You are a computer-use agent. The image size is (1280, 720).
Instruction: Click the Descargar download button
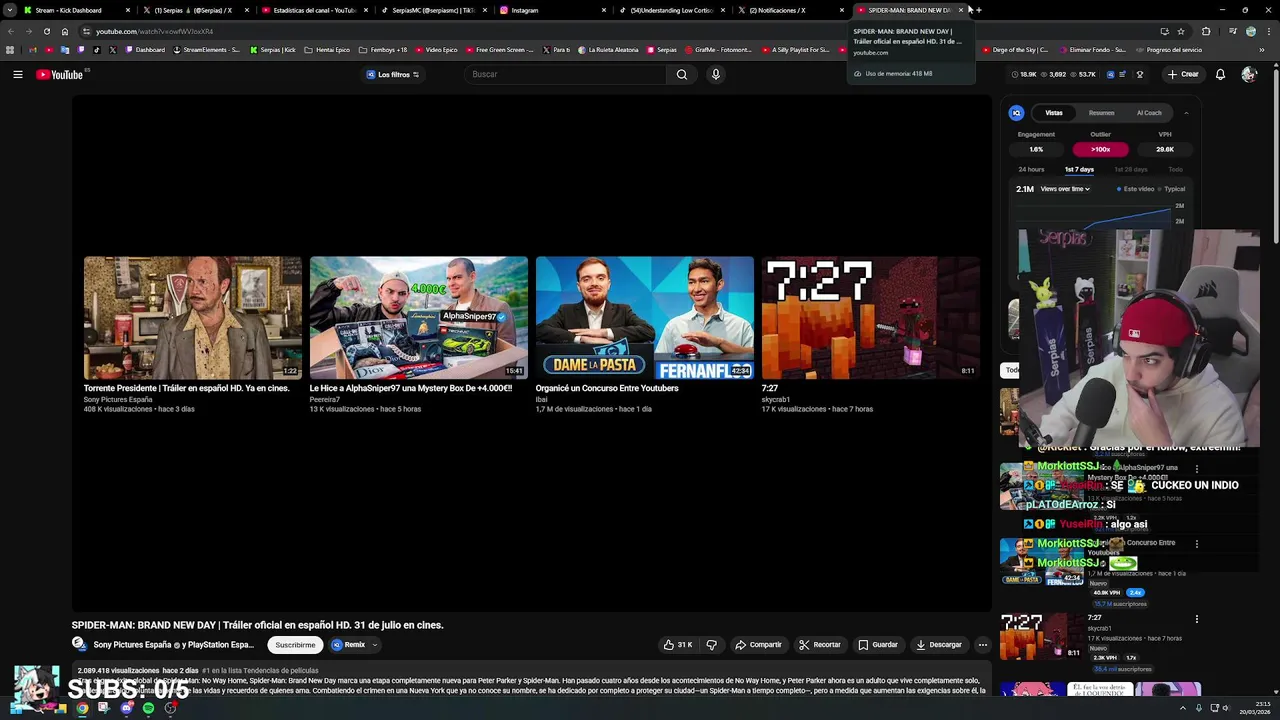(938, 645)
